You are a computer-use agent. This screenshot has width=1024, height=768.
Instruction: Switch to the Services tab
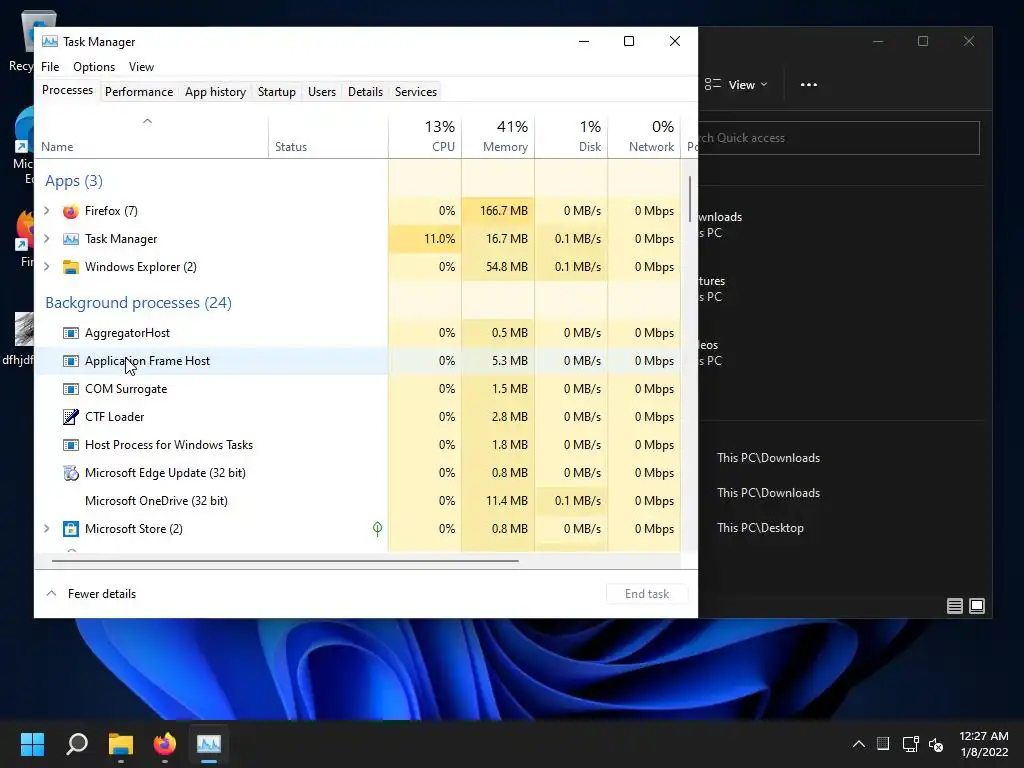(416, 92)
